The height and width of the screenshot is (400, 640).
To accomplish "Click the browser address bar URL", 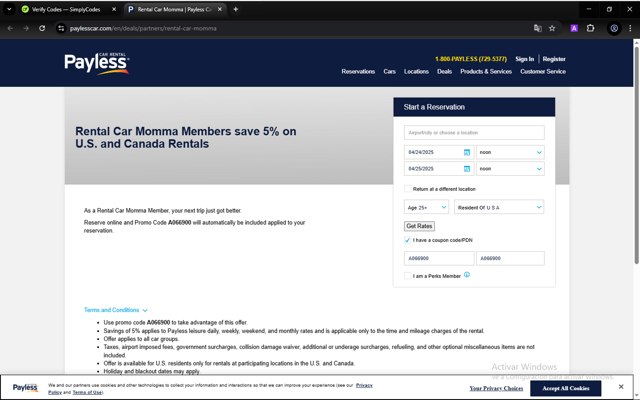I will click(143, 28).
